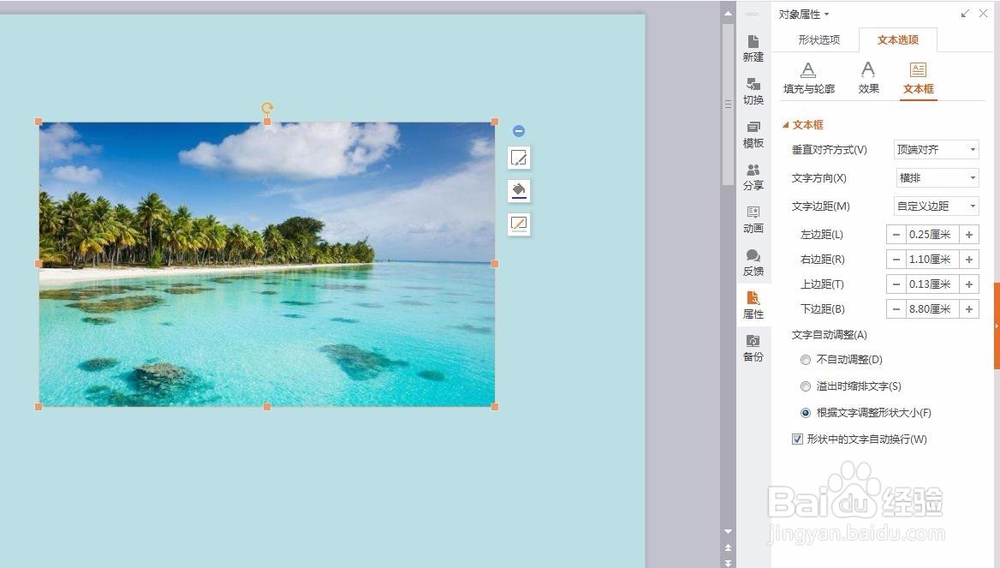
Task: Open the 动画 animation panel
Action: [x=753, y=219]
